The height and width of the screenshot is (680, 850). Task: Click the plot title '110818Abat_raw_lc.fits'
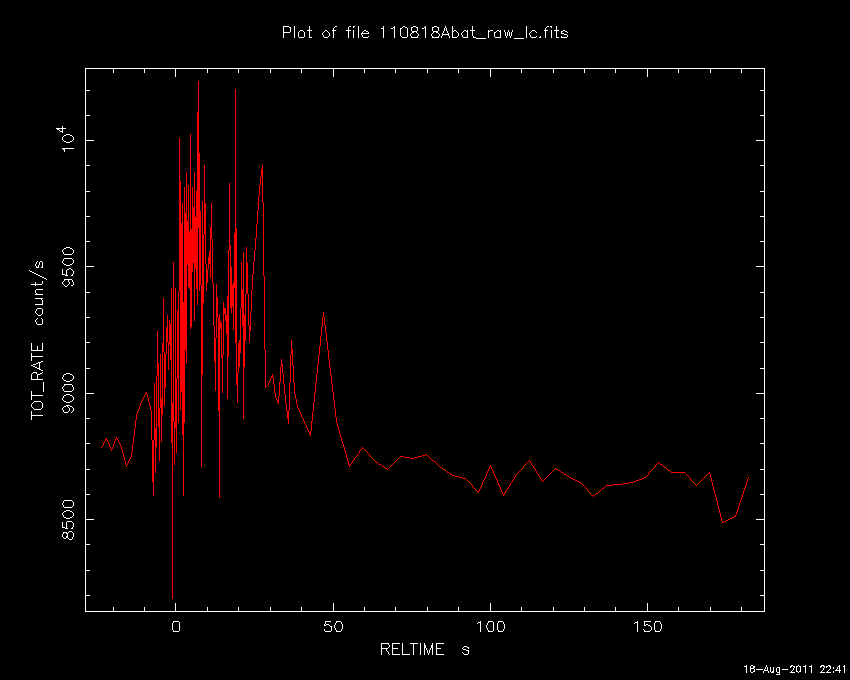pyautogui.click(x=473, y=34)
